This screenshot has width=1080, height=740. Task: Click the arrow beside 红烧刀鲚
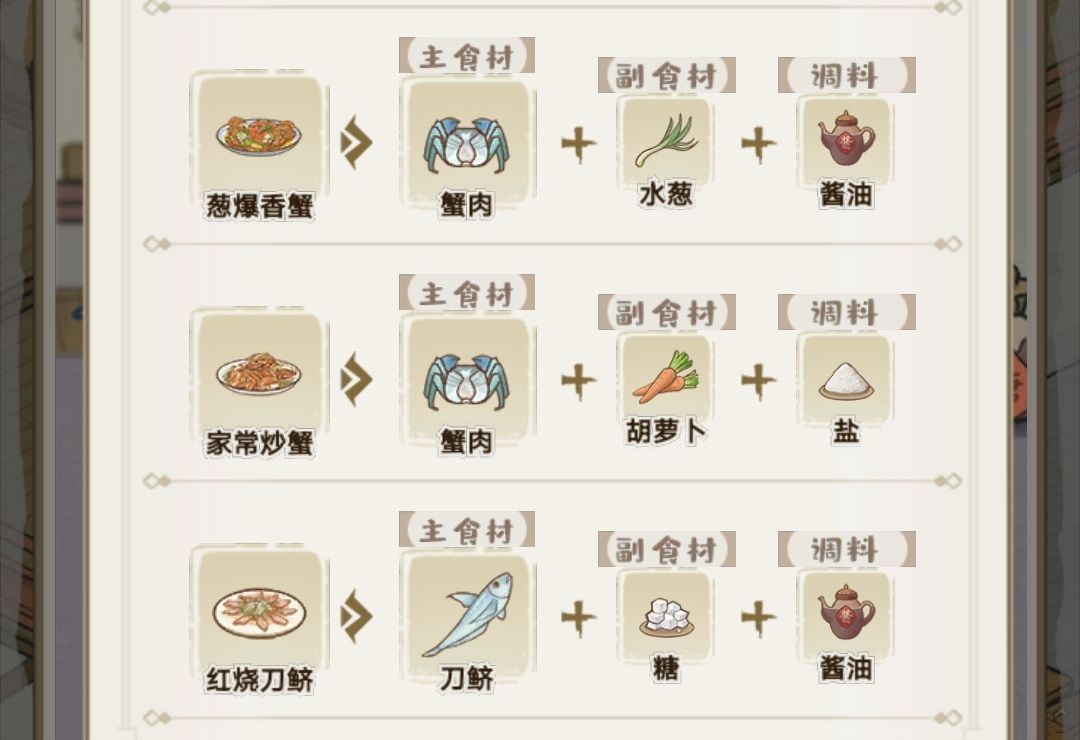click(356, 617)
